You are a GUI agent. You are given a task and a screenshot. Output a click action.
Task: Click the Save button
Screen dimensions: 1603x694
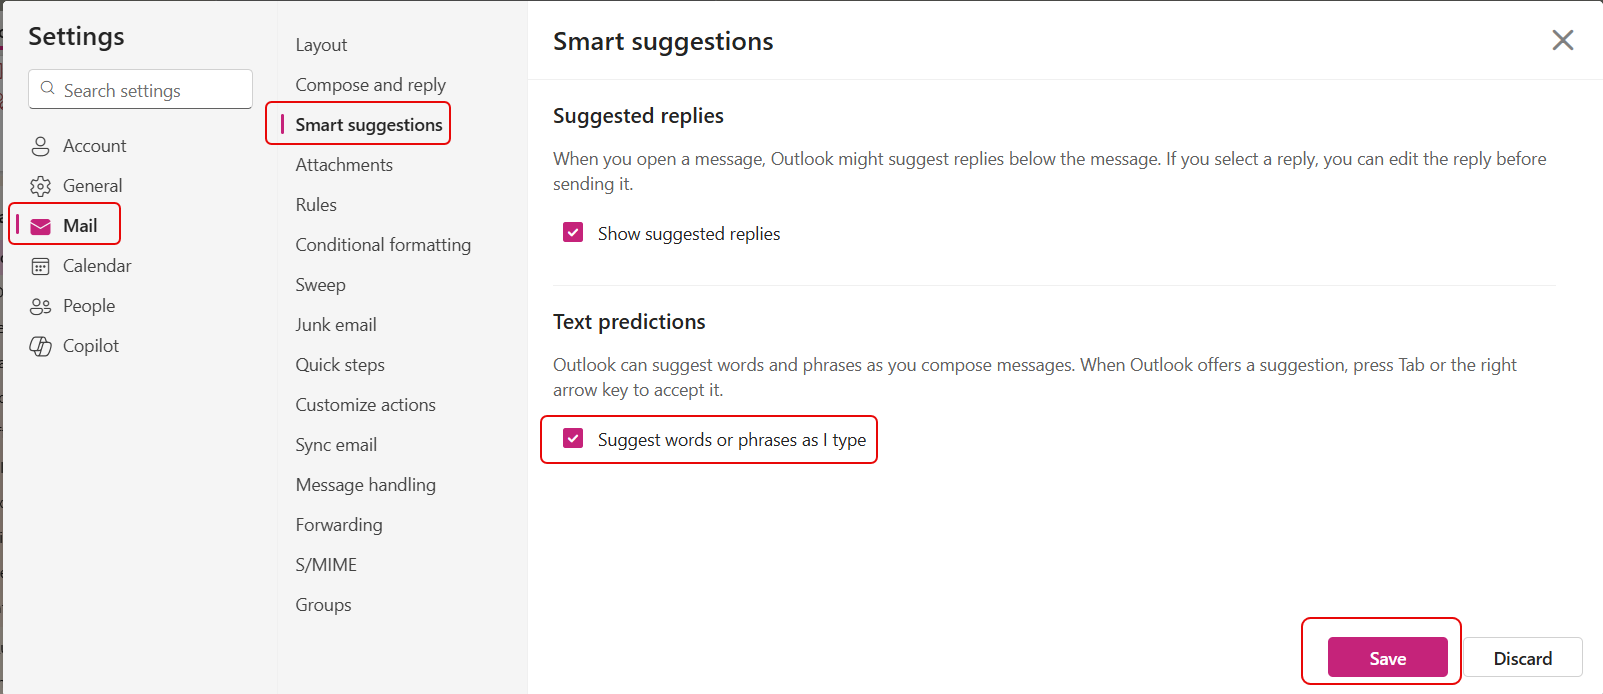coord(1387,658)
